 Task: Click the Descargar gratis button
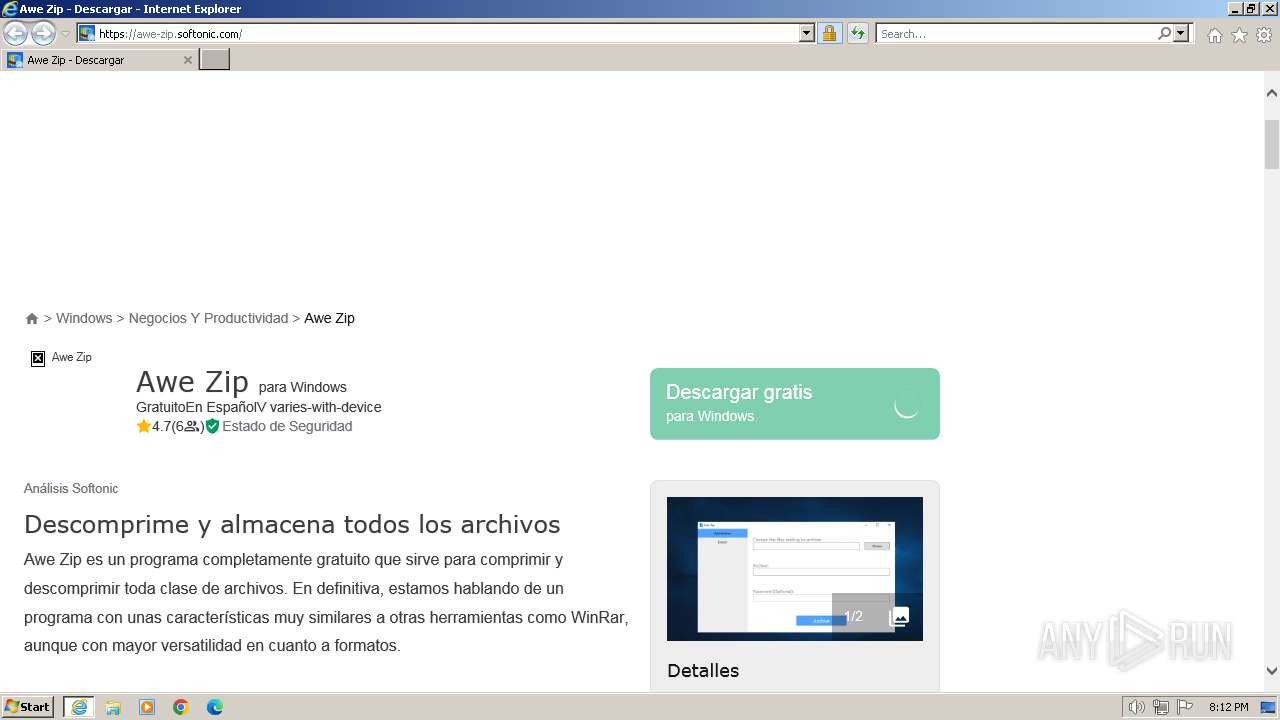click(795, 404)
